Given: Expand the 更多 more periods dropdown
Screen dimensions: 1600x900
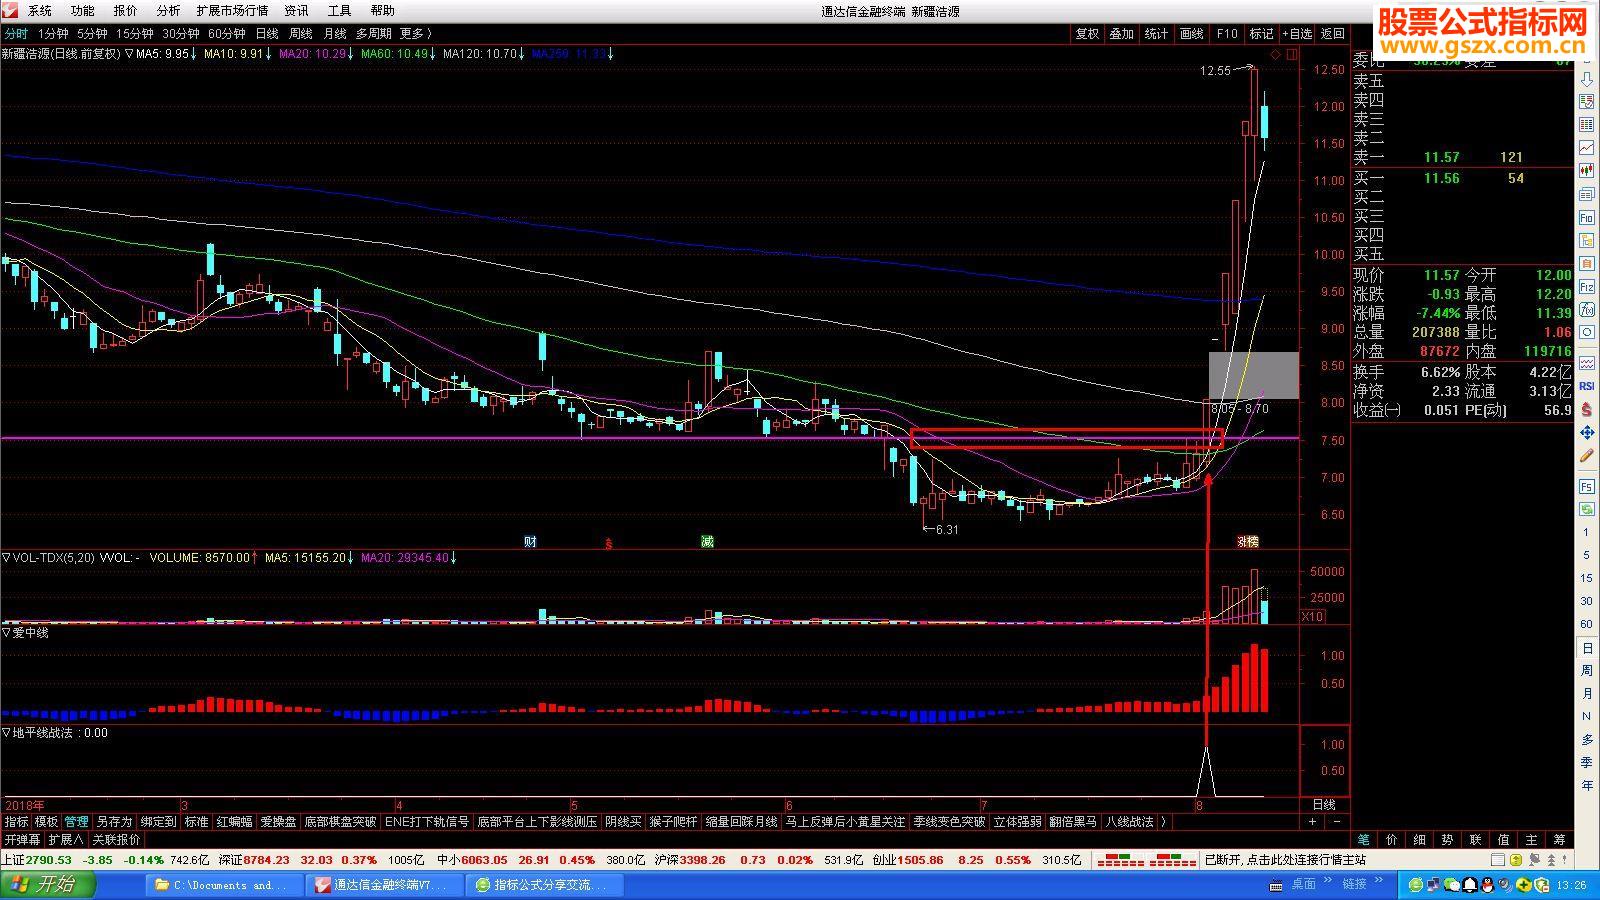Looking at the screenshot, I should (416, 34).
